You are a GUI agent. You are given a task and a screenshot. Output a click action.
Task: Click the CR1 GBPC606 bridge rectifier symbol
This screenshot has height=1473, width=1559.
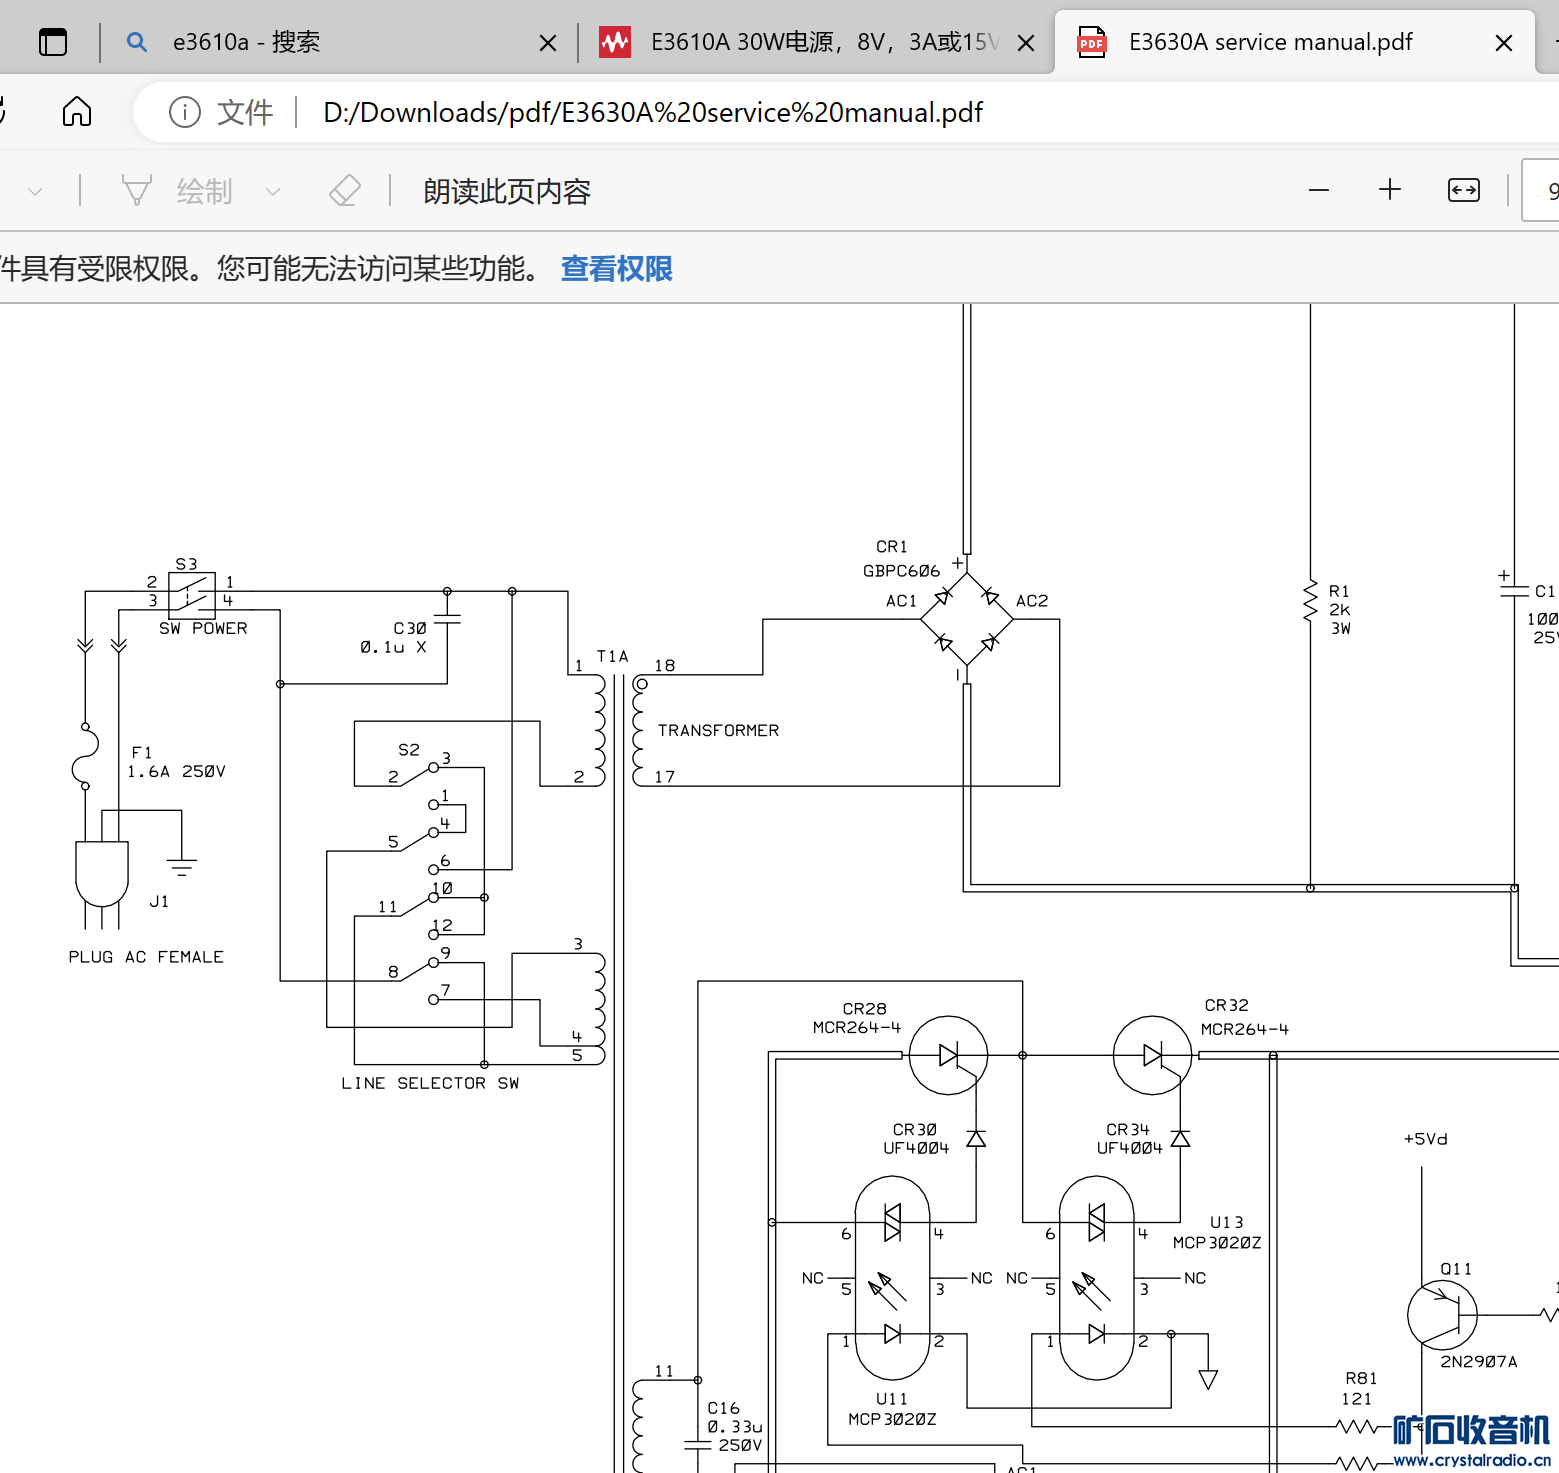coord(967,619)
